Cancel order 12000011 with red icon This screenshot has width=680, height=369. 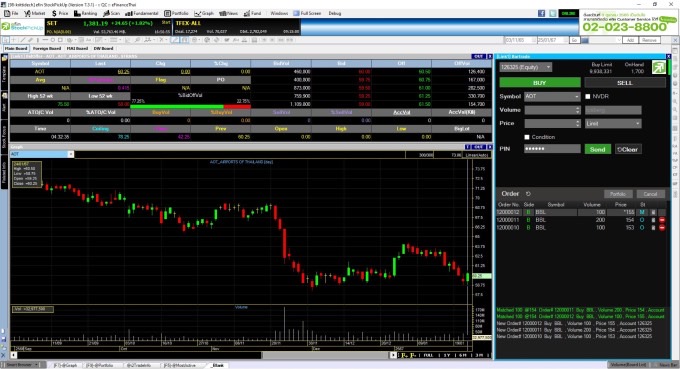[662, 220]
